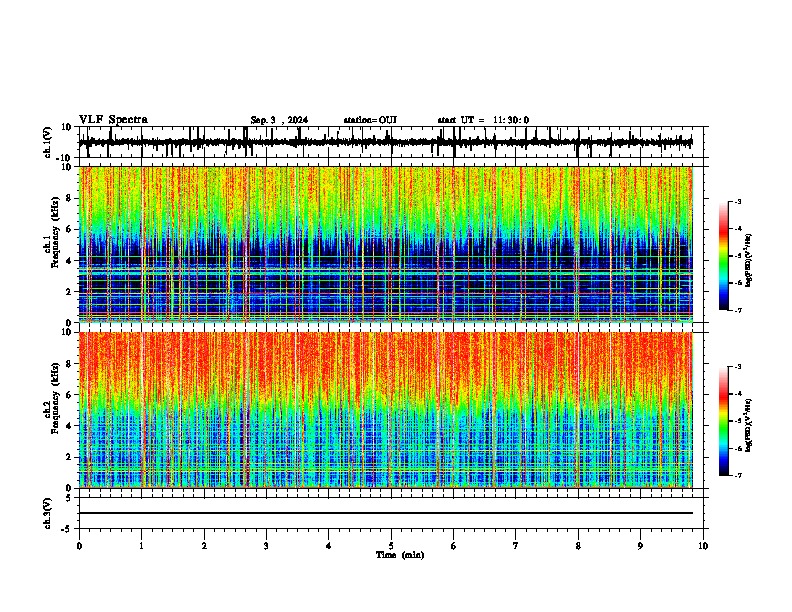Screen dimensions: 792x612
Task: Click time axis tick label '5'
Action: 391,546
